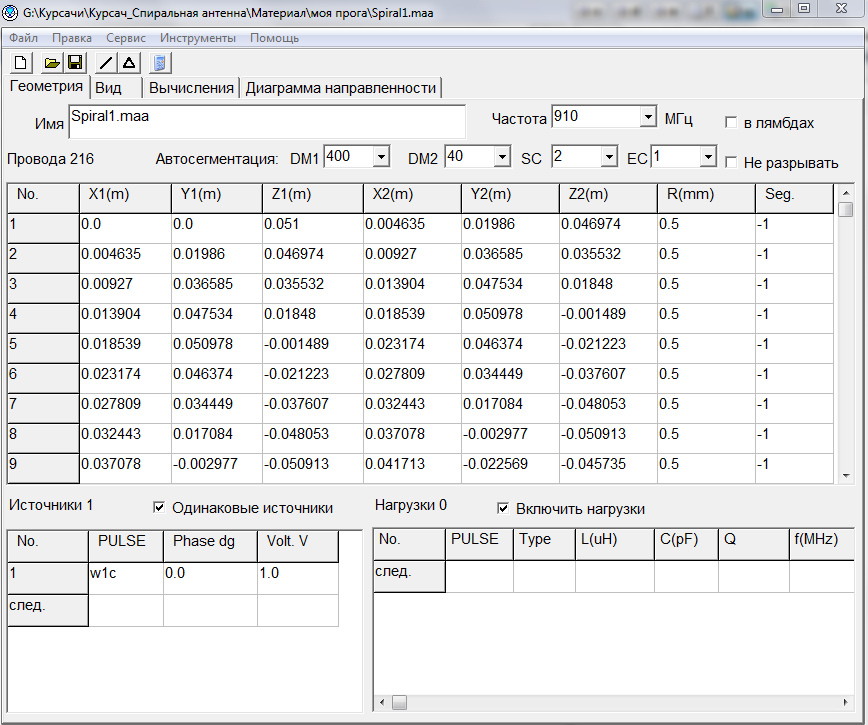This screenshot has height=725, width=868.
Task: Expand the Частота frequency dropdown
Action: coord(647,117)
